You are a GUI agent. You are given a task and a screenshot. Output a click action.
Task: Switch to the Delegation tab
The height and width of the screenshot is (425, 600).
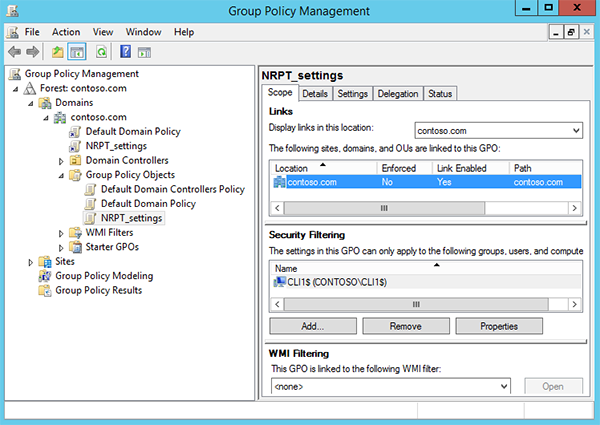click(398, 94)
